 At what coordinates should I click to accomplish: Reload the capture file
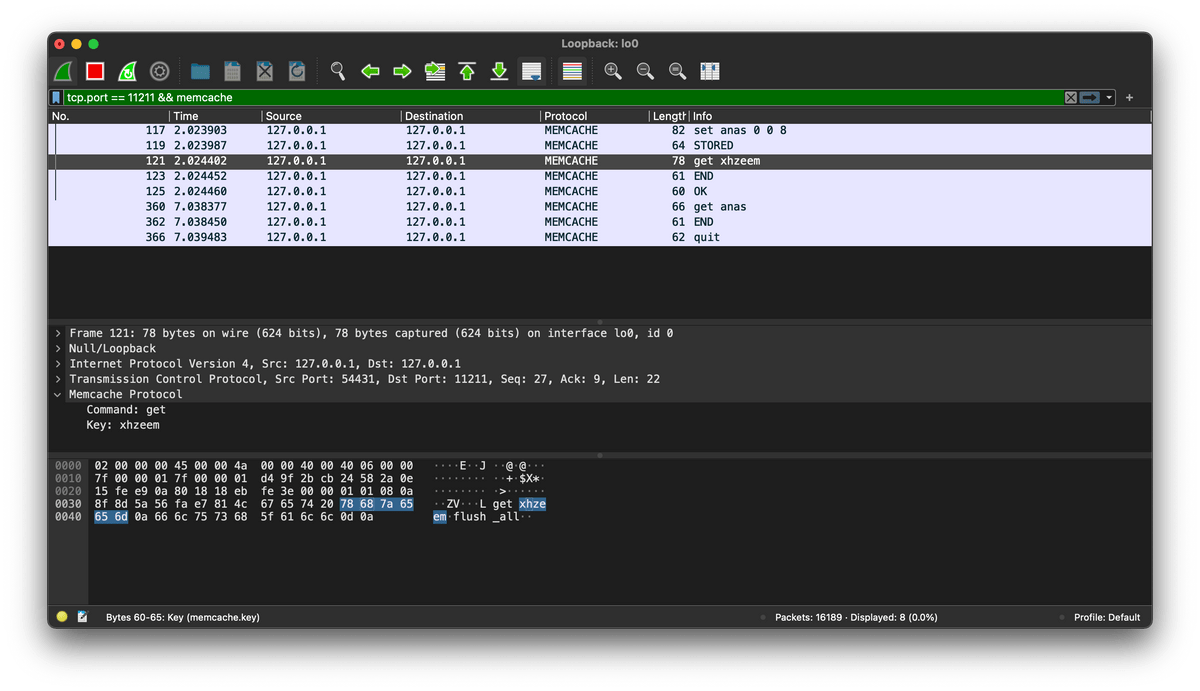(x=297, y=71)
